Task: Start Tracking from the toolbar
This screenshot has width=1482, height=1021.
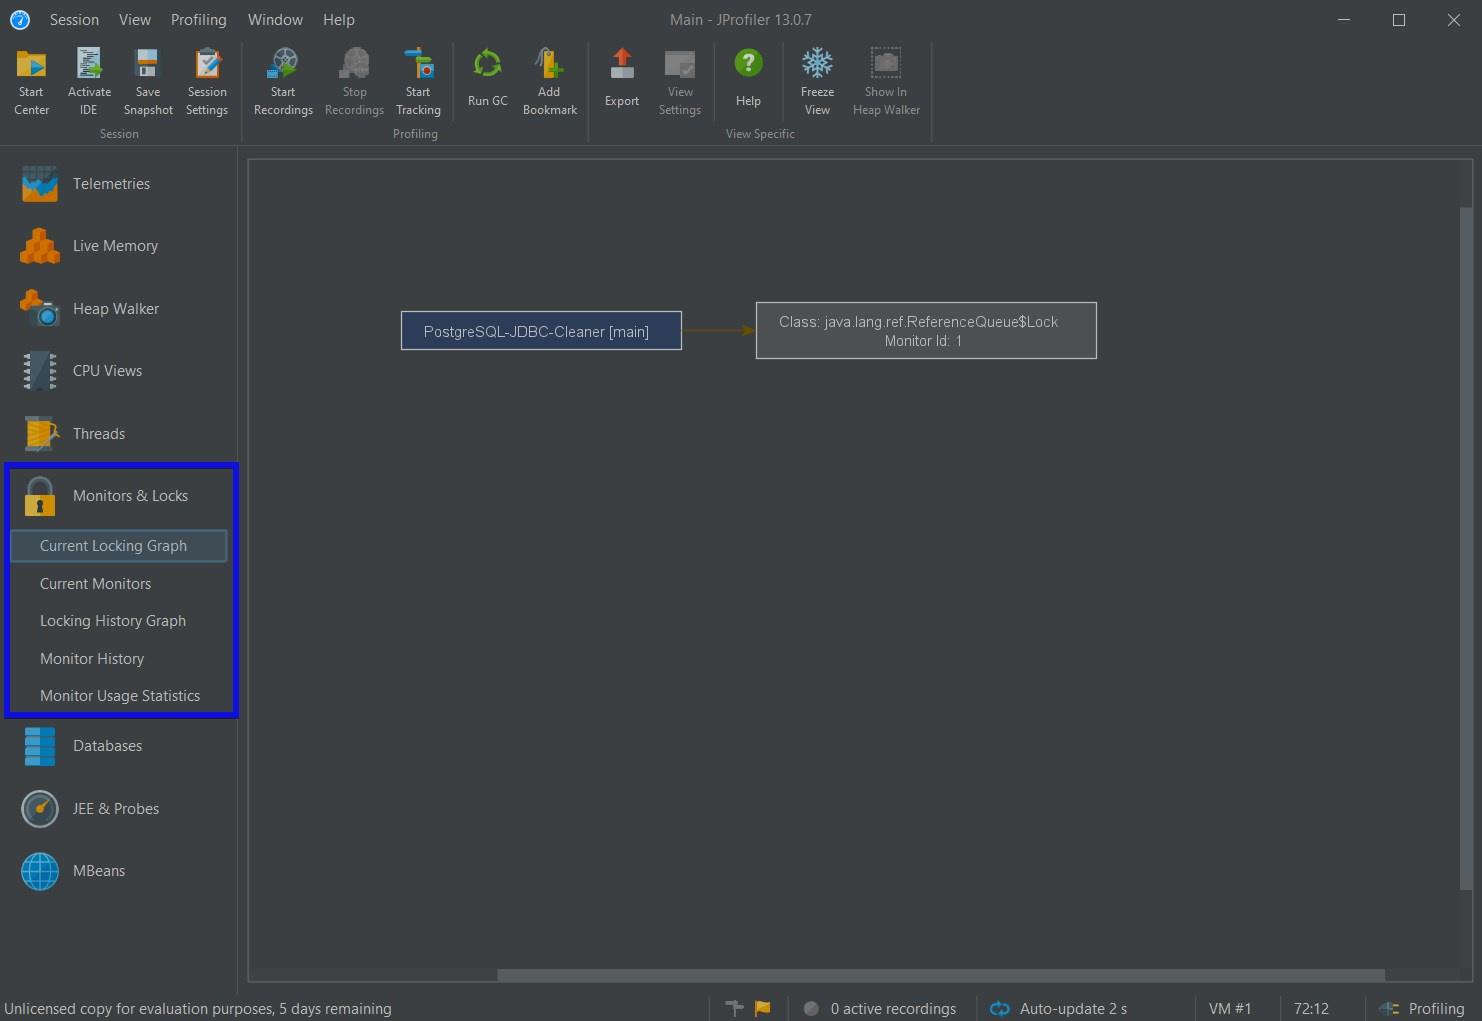Action: pyautogui.click(x=418, y=79)
